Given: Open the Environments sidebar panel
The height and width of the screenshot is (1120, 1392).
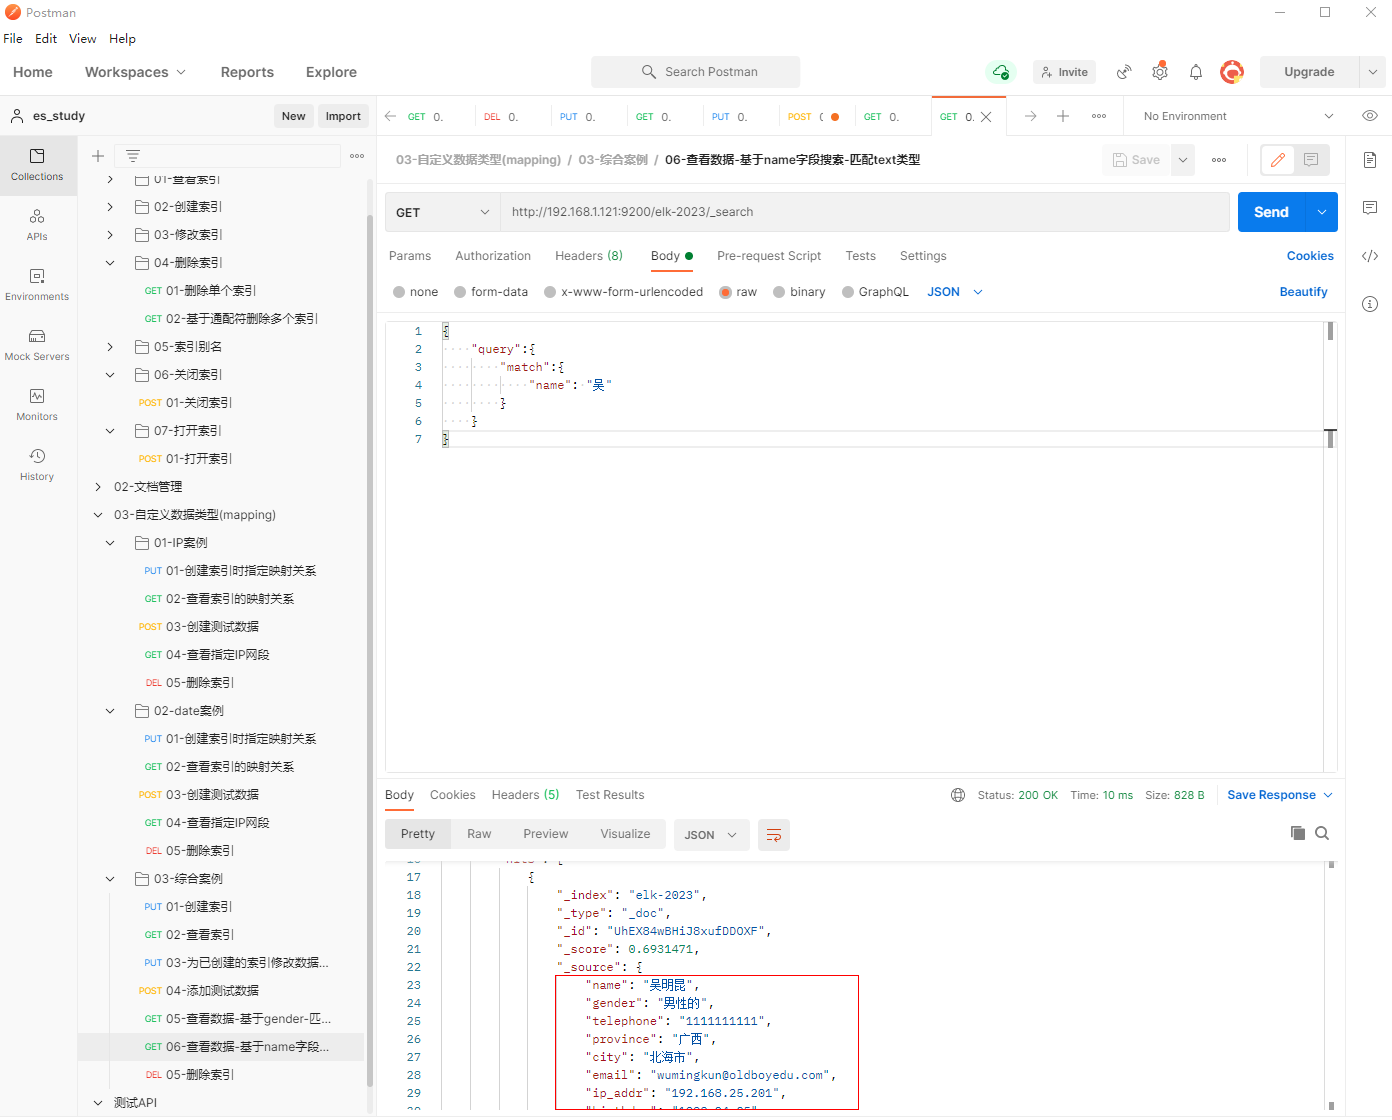Looking at the screenshot, I should tap(37, 284).
